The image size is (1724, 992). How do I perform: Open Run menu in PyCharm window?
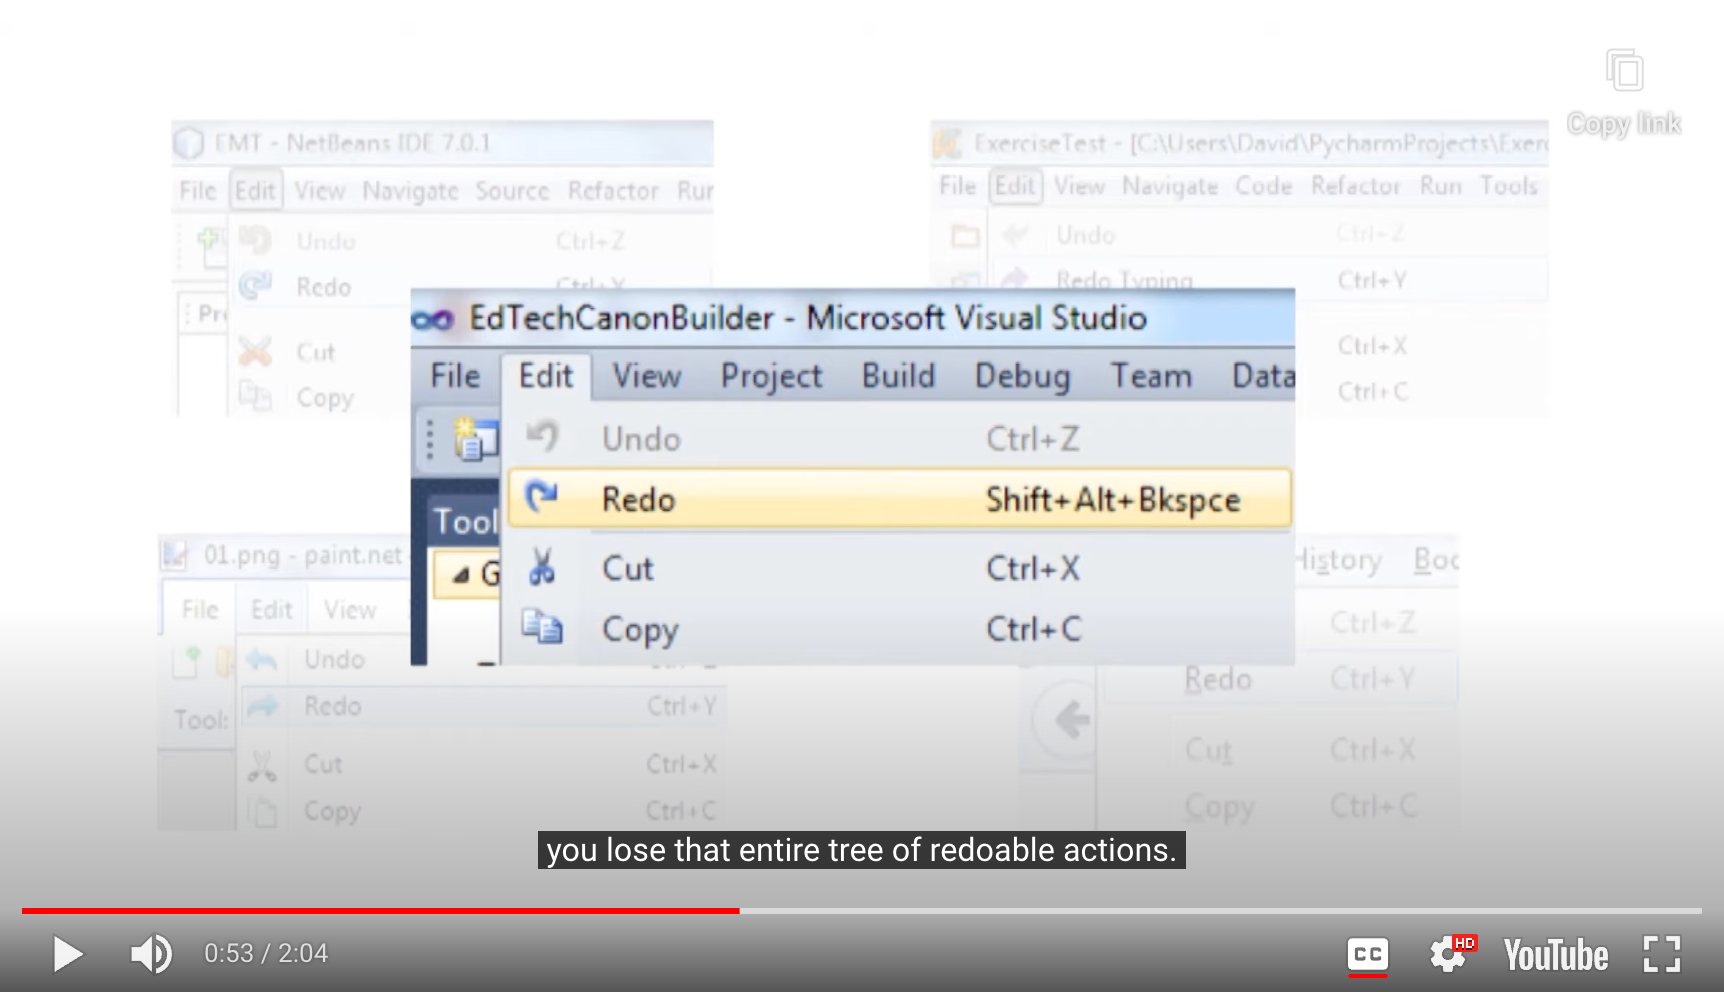[1440, 186]
